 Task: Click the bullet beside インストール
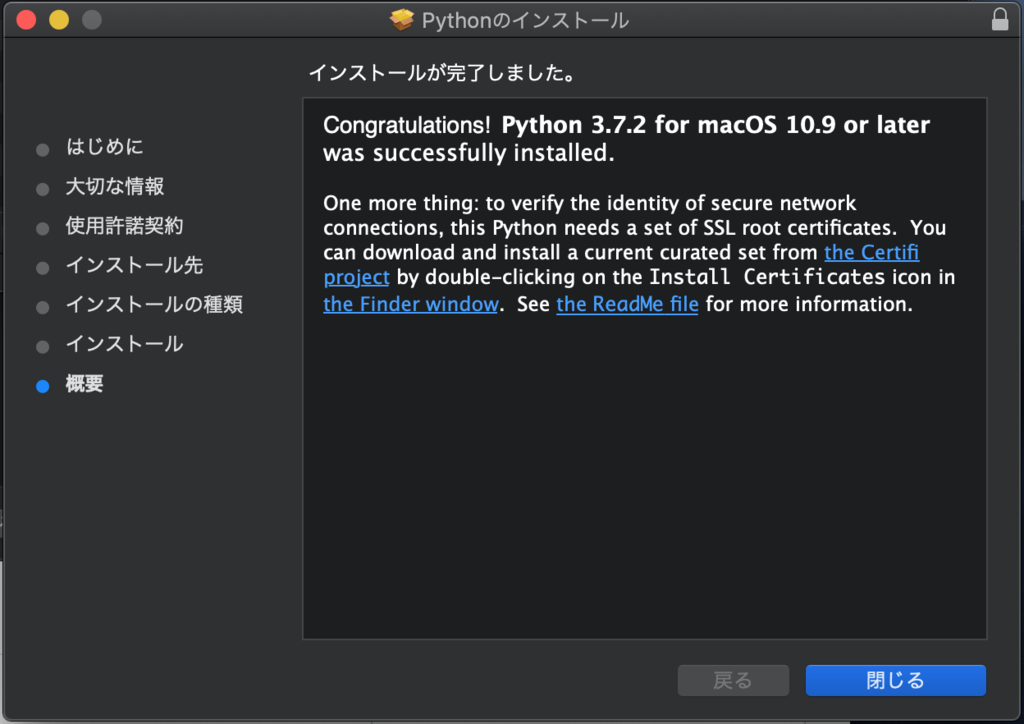41,345
